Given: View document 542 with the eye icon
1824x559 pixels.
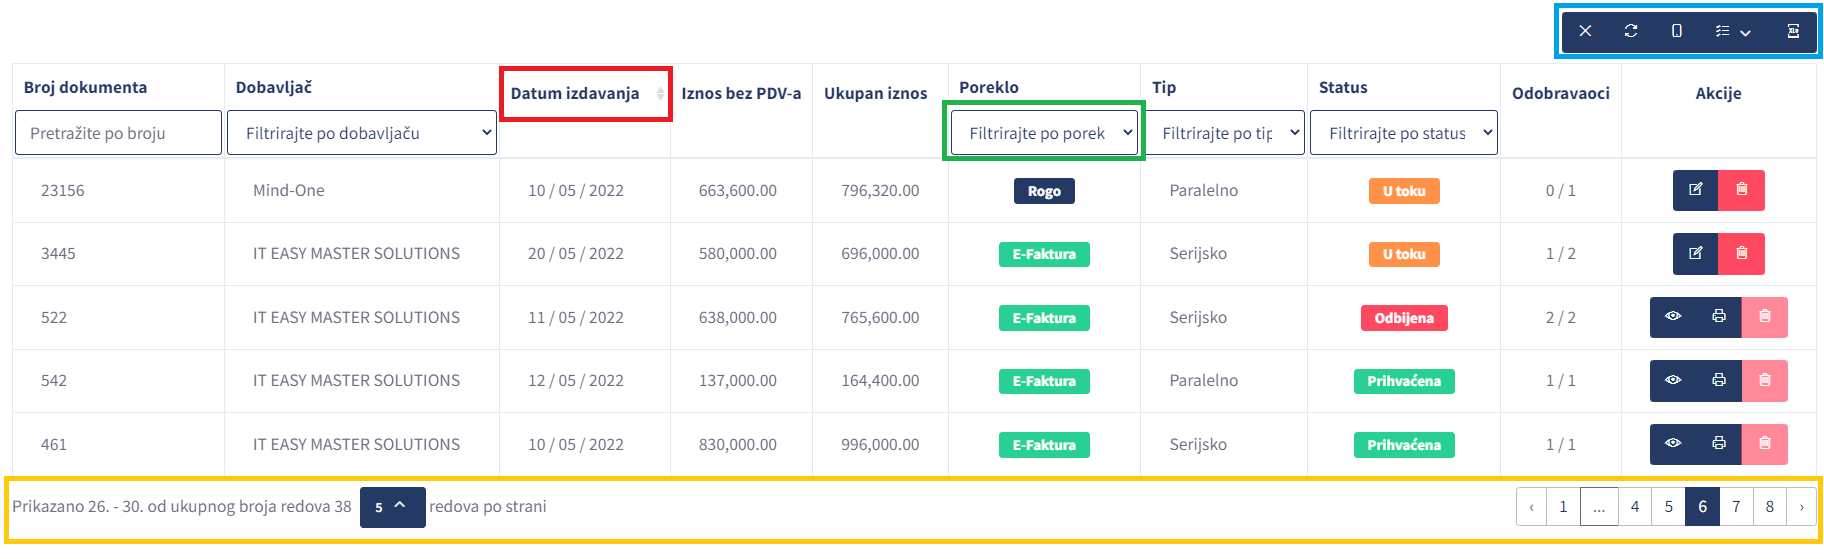Looking at the screenshot, I should [1673, 381].
